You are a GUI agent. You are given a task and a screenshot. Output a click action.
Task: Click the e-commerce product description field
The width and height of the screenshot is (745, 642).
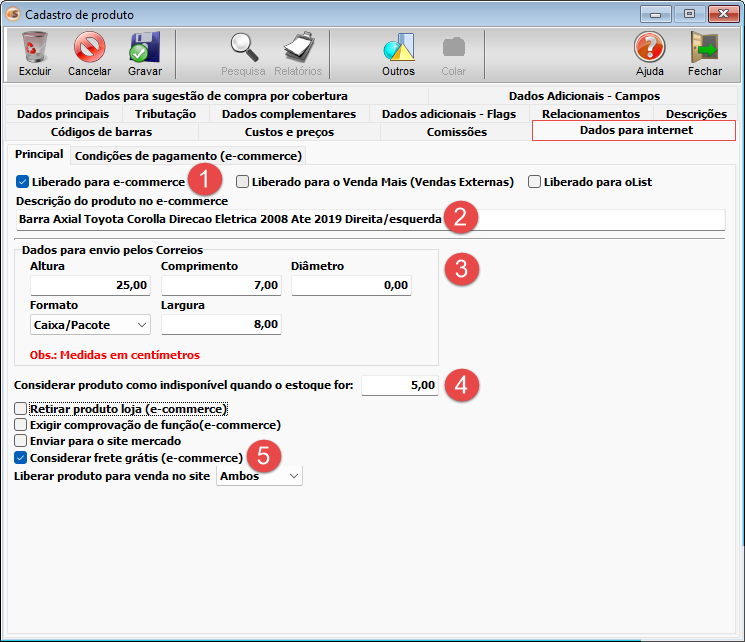(370, 219)
